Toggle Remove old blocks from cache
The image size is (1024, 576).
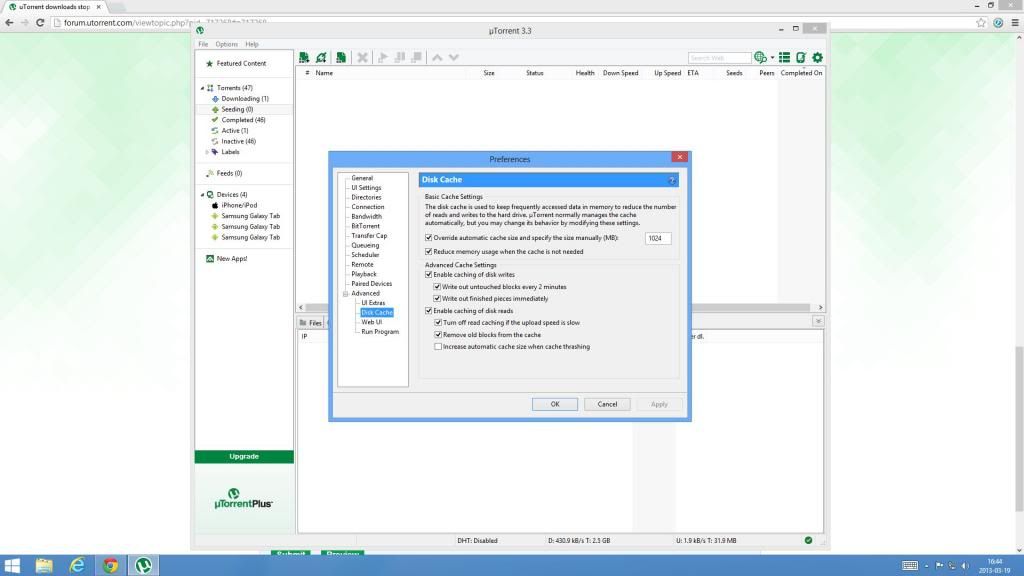tap(438, 335)
